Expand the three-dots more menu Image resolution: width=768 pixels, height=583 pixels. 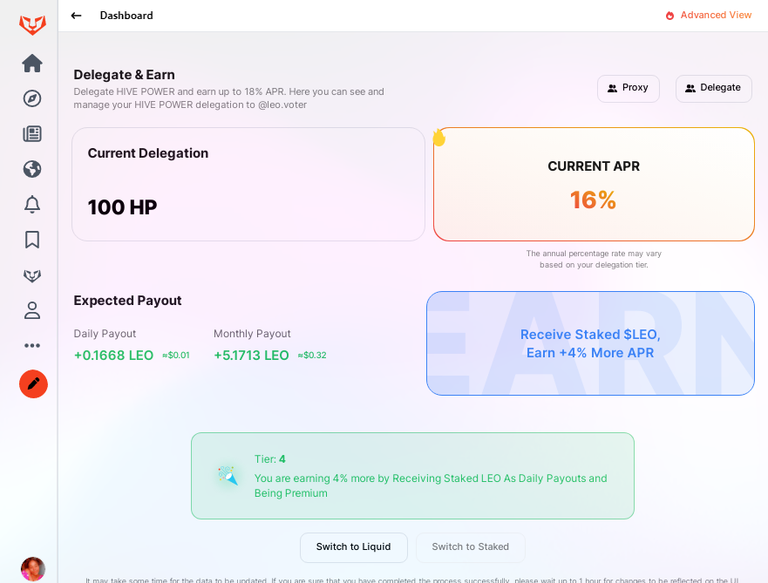pyautogui.click(x=32, y=345)
